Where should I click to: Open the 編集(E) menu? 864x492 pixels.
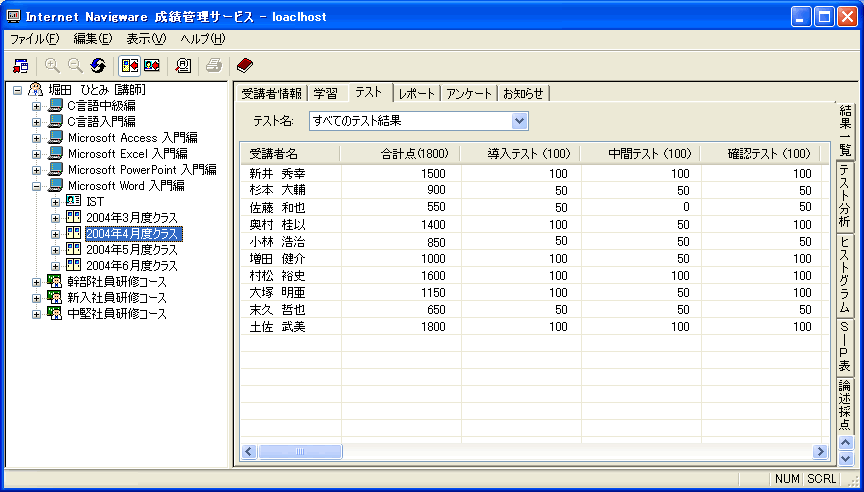point(93,39)
